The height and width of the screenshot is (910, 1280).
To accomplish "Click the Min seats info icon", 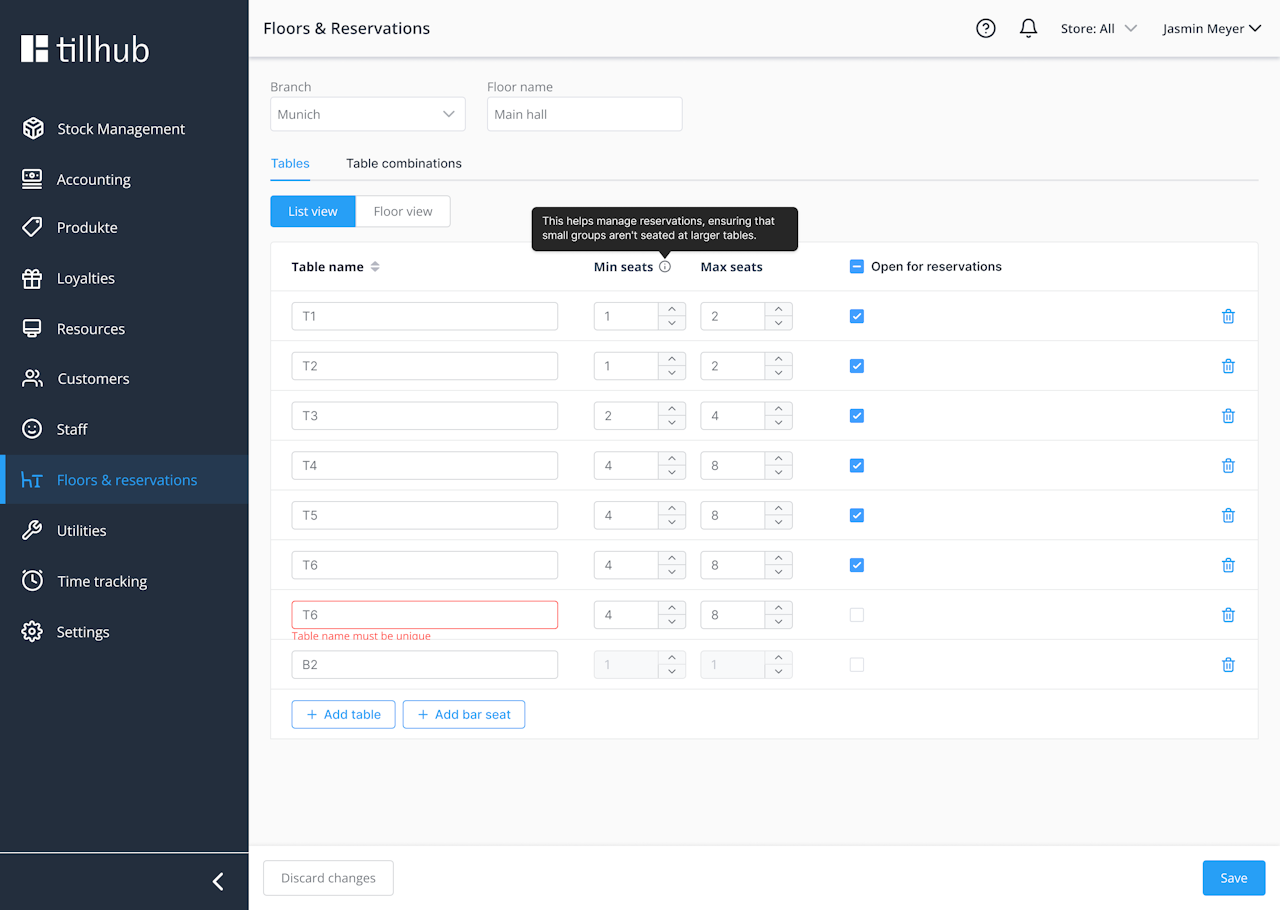I will coord(665,267).
